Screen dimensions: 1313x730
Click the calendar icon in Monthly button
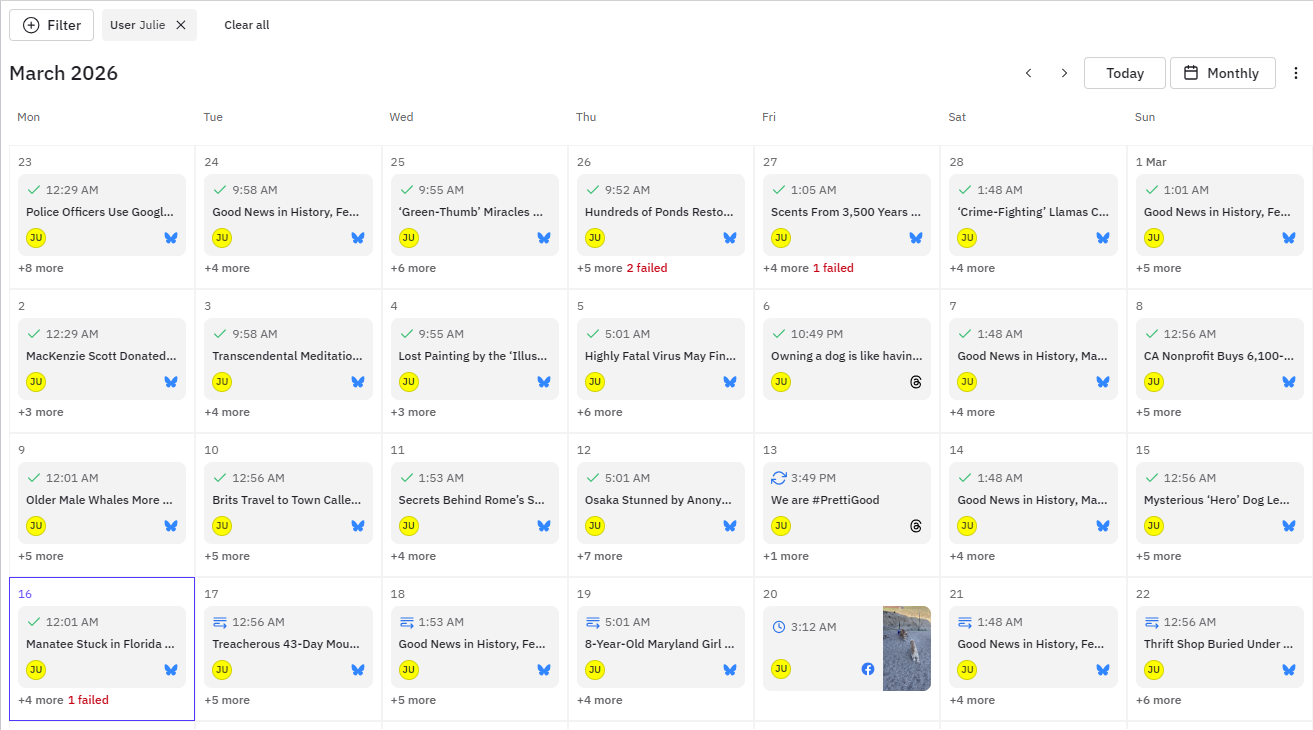coord(1191,73)
